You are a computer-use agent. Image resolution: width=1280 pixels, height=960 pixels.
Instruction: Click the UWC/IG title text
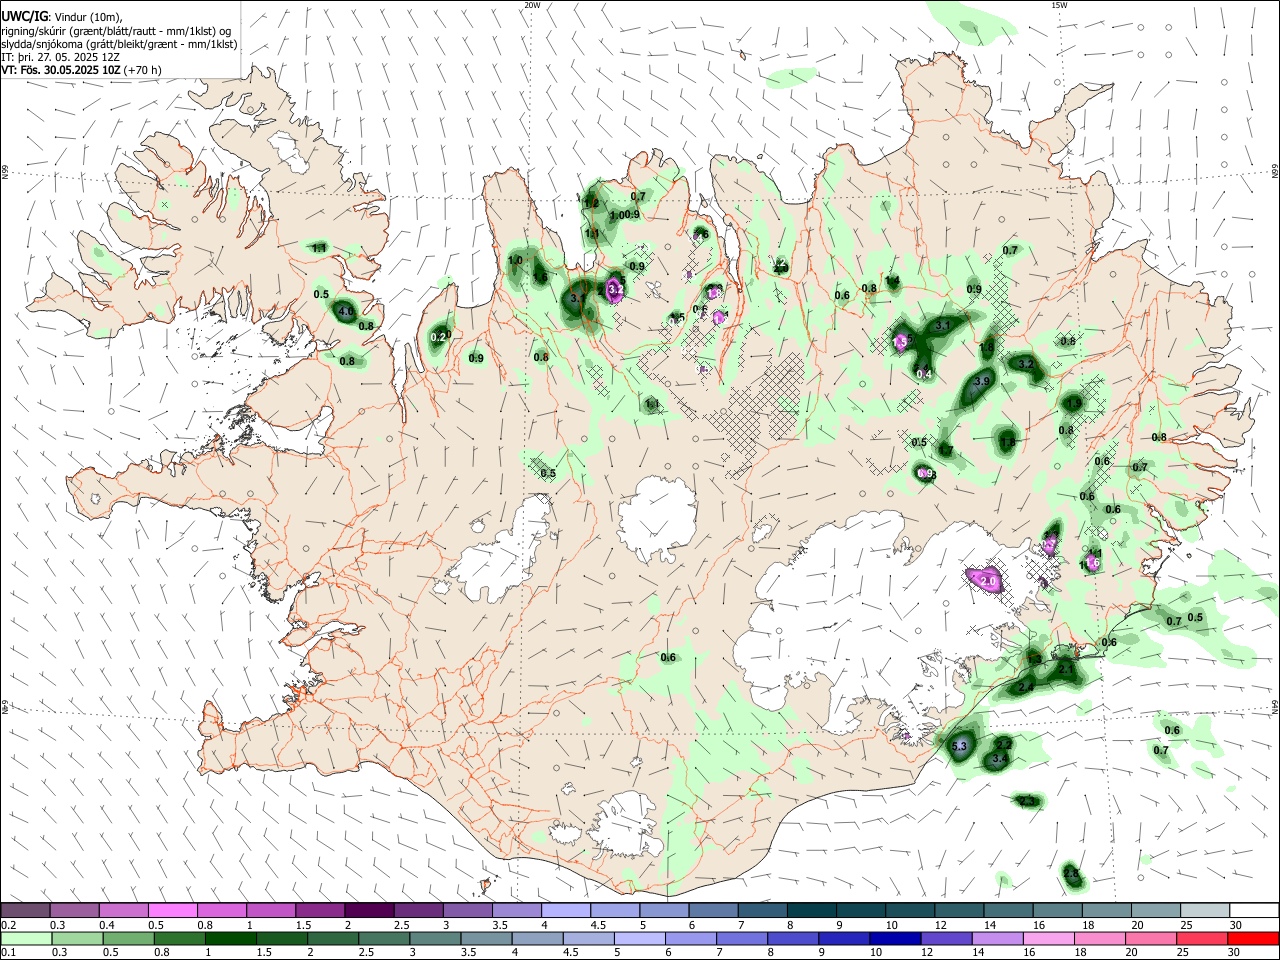pos(23,17)
